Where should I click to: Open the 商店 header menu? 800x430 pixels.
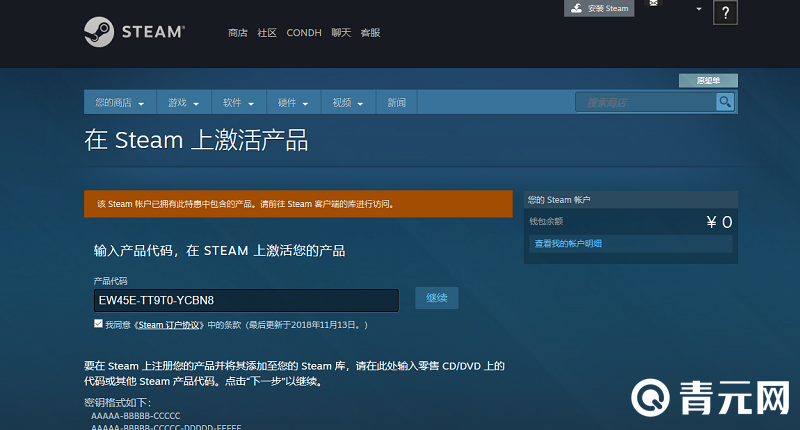click(238, 33)
